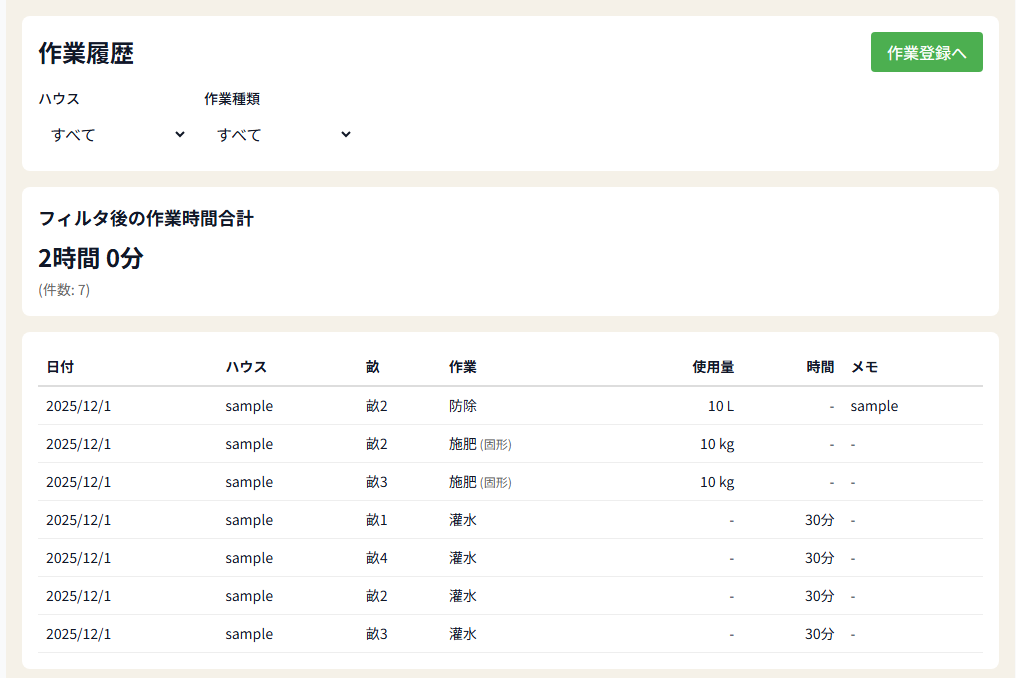This screenshot has width=1016, height=678.
Task: Select 施肥 (固形) entry for 畝3
Action: tap(480, 482)
